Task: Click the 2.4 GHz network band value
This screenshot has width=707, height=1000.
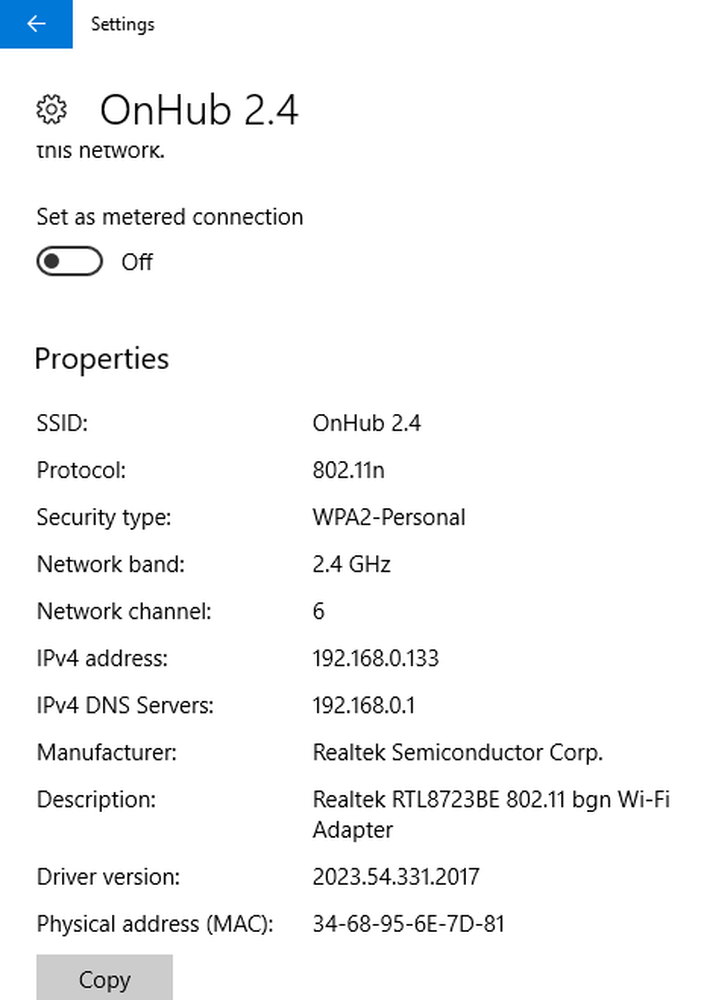Action: 351,564
